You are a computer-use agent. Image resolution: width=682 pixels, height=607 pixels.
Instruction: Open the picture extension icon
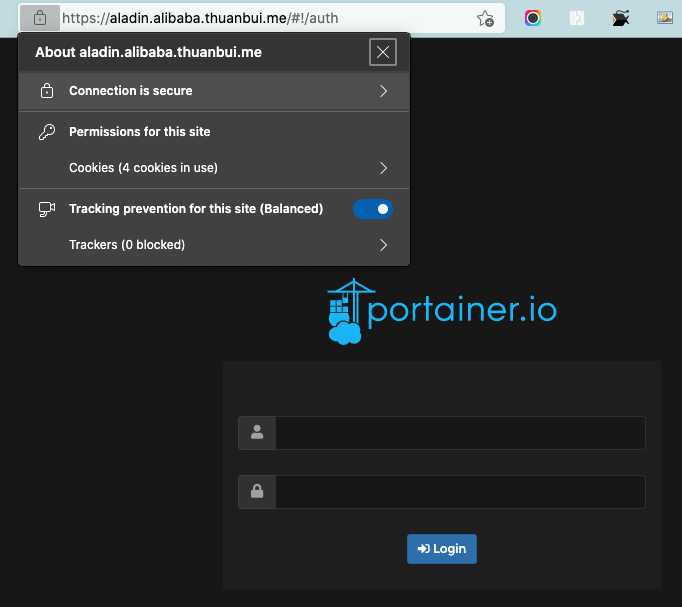(x=665, y=18)
